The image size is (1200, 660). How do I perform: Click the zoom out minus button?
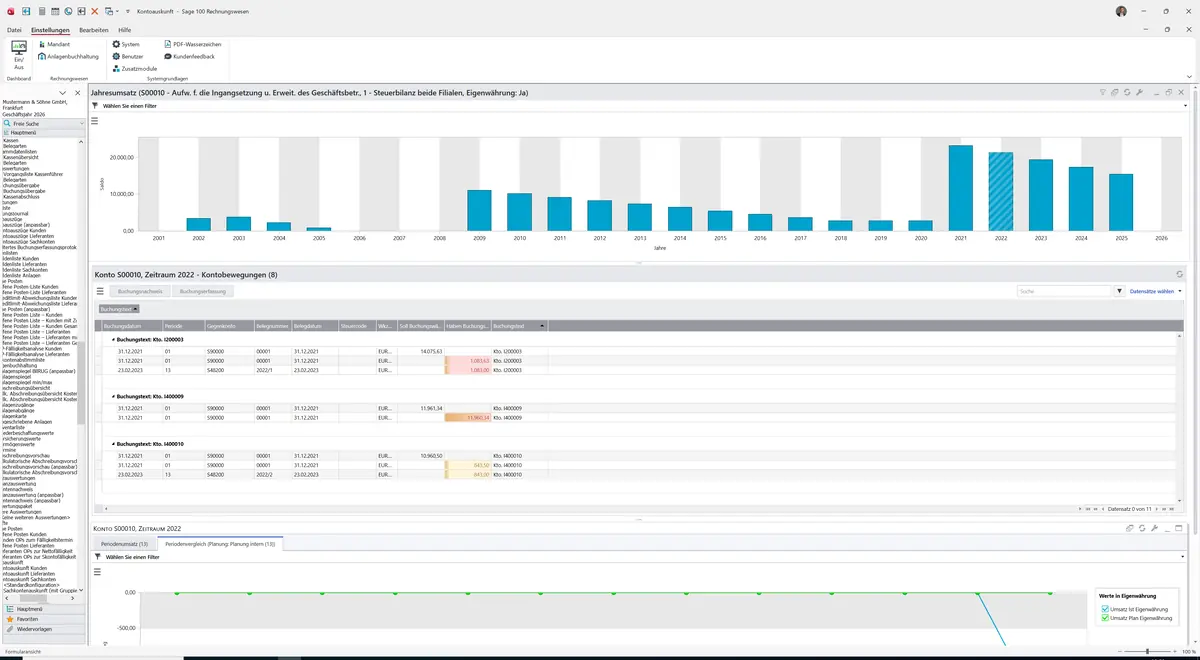click(1118, 652)
